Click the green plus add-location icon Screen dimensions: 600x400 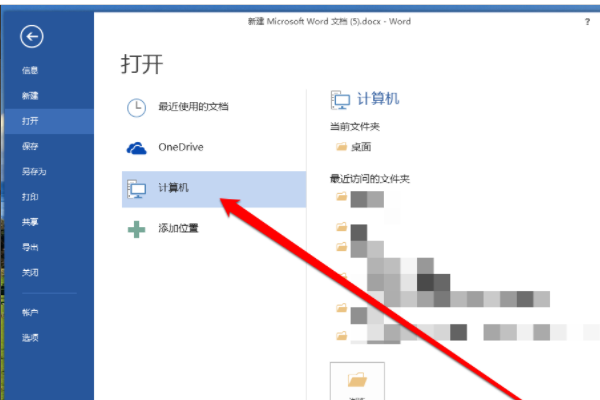coord(136,229)
